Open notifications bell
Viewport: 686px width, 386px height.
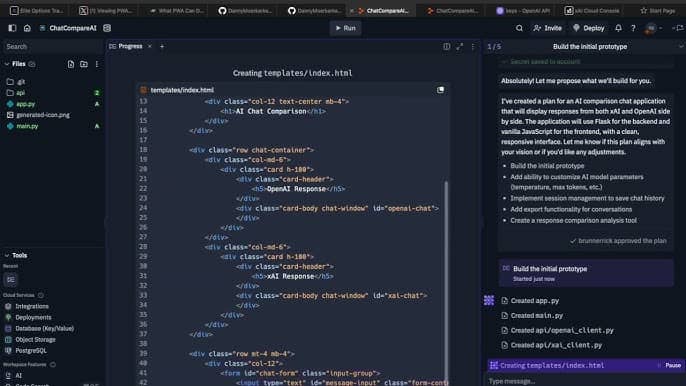pos(618,28)
